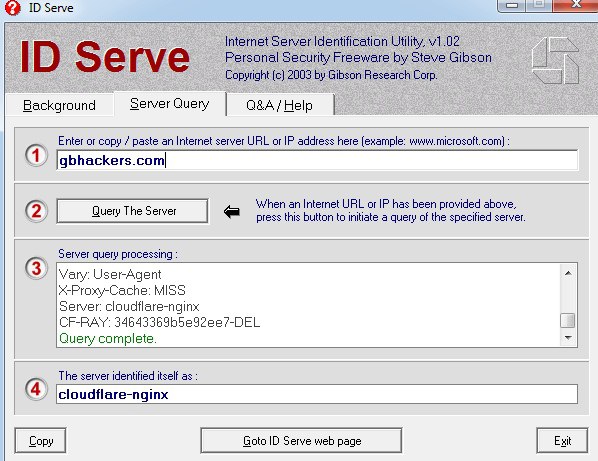Select the Server Query tab
The image size is (598, 461).
click(x=170, y=104)
